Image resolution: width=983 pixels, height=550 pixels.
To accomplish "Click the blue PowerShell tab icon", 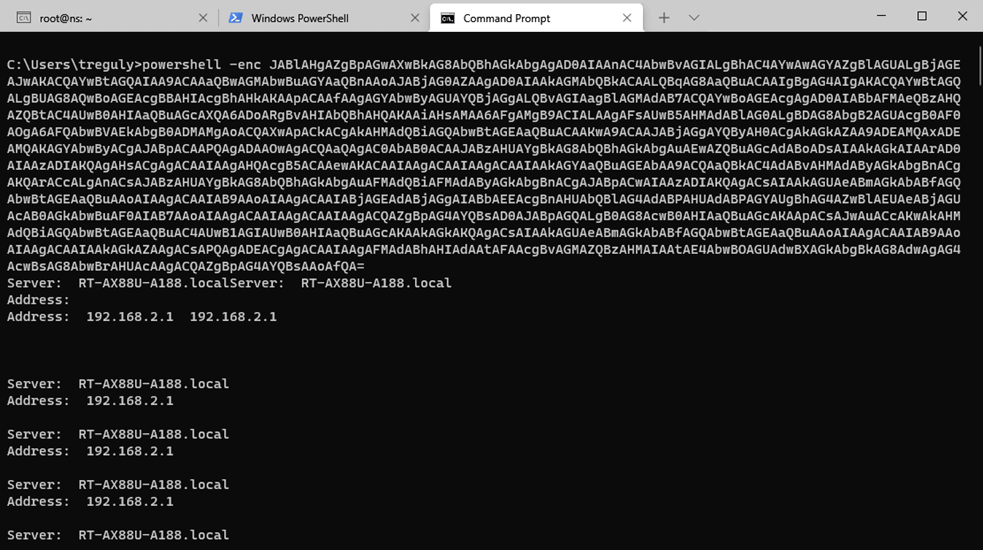I will pyautogui.click(x=236, y=18).
